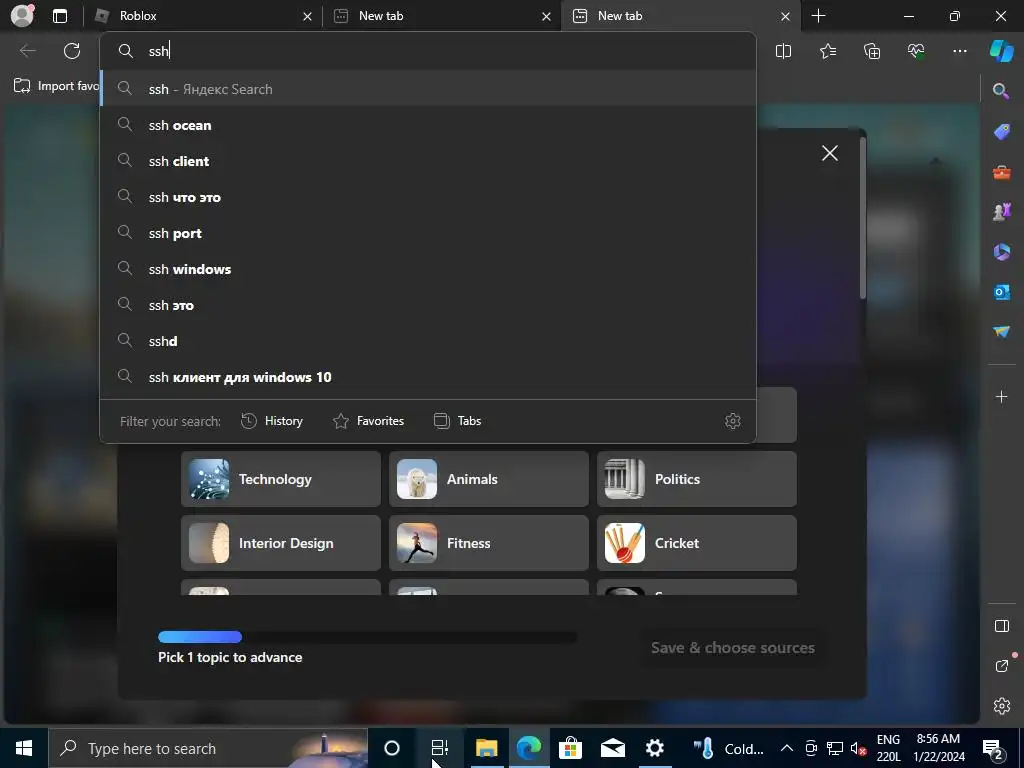1024x768 pixels.
Task: Select suggestion 'ssh клиент для windows 10'
Action: 428,377
